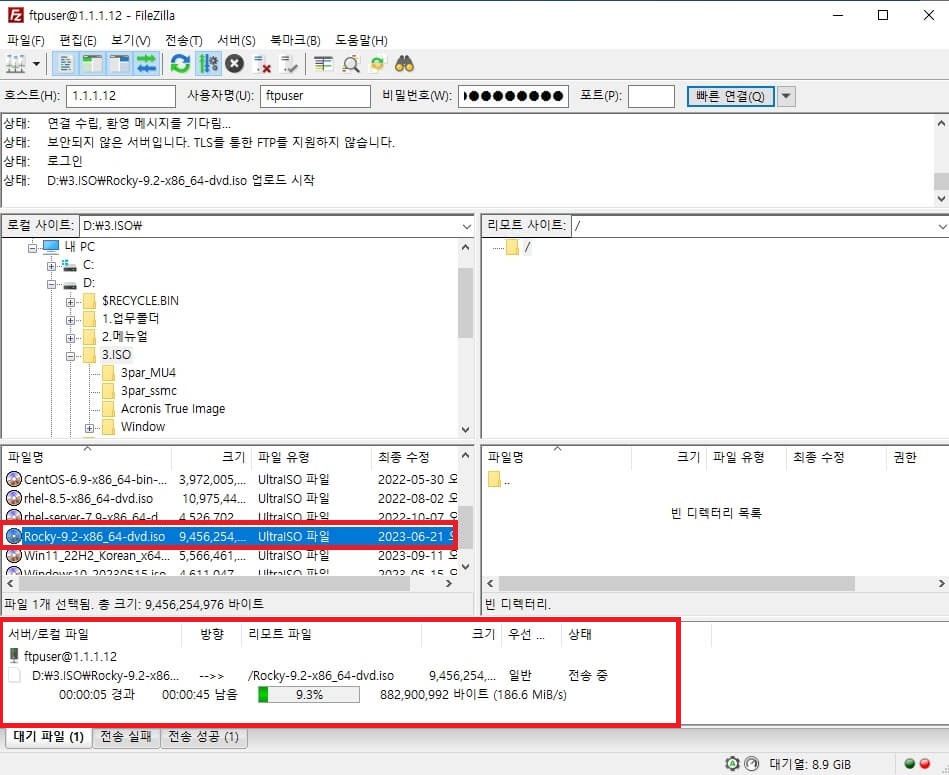Sort local files by 파일 유형 column
Viewport: 949px width, 775px height.
pos(311,457)
